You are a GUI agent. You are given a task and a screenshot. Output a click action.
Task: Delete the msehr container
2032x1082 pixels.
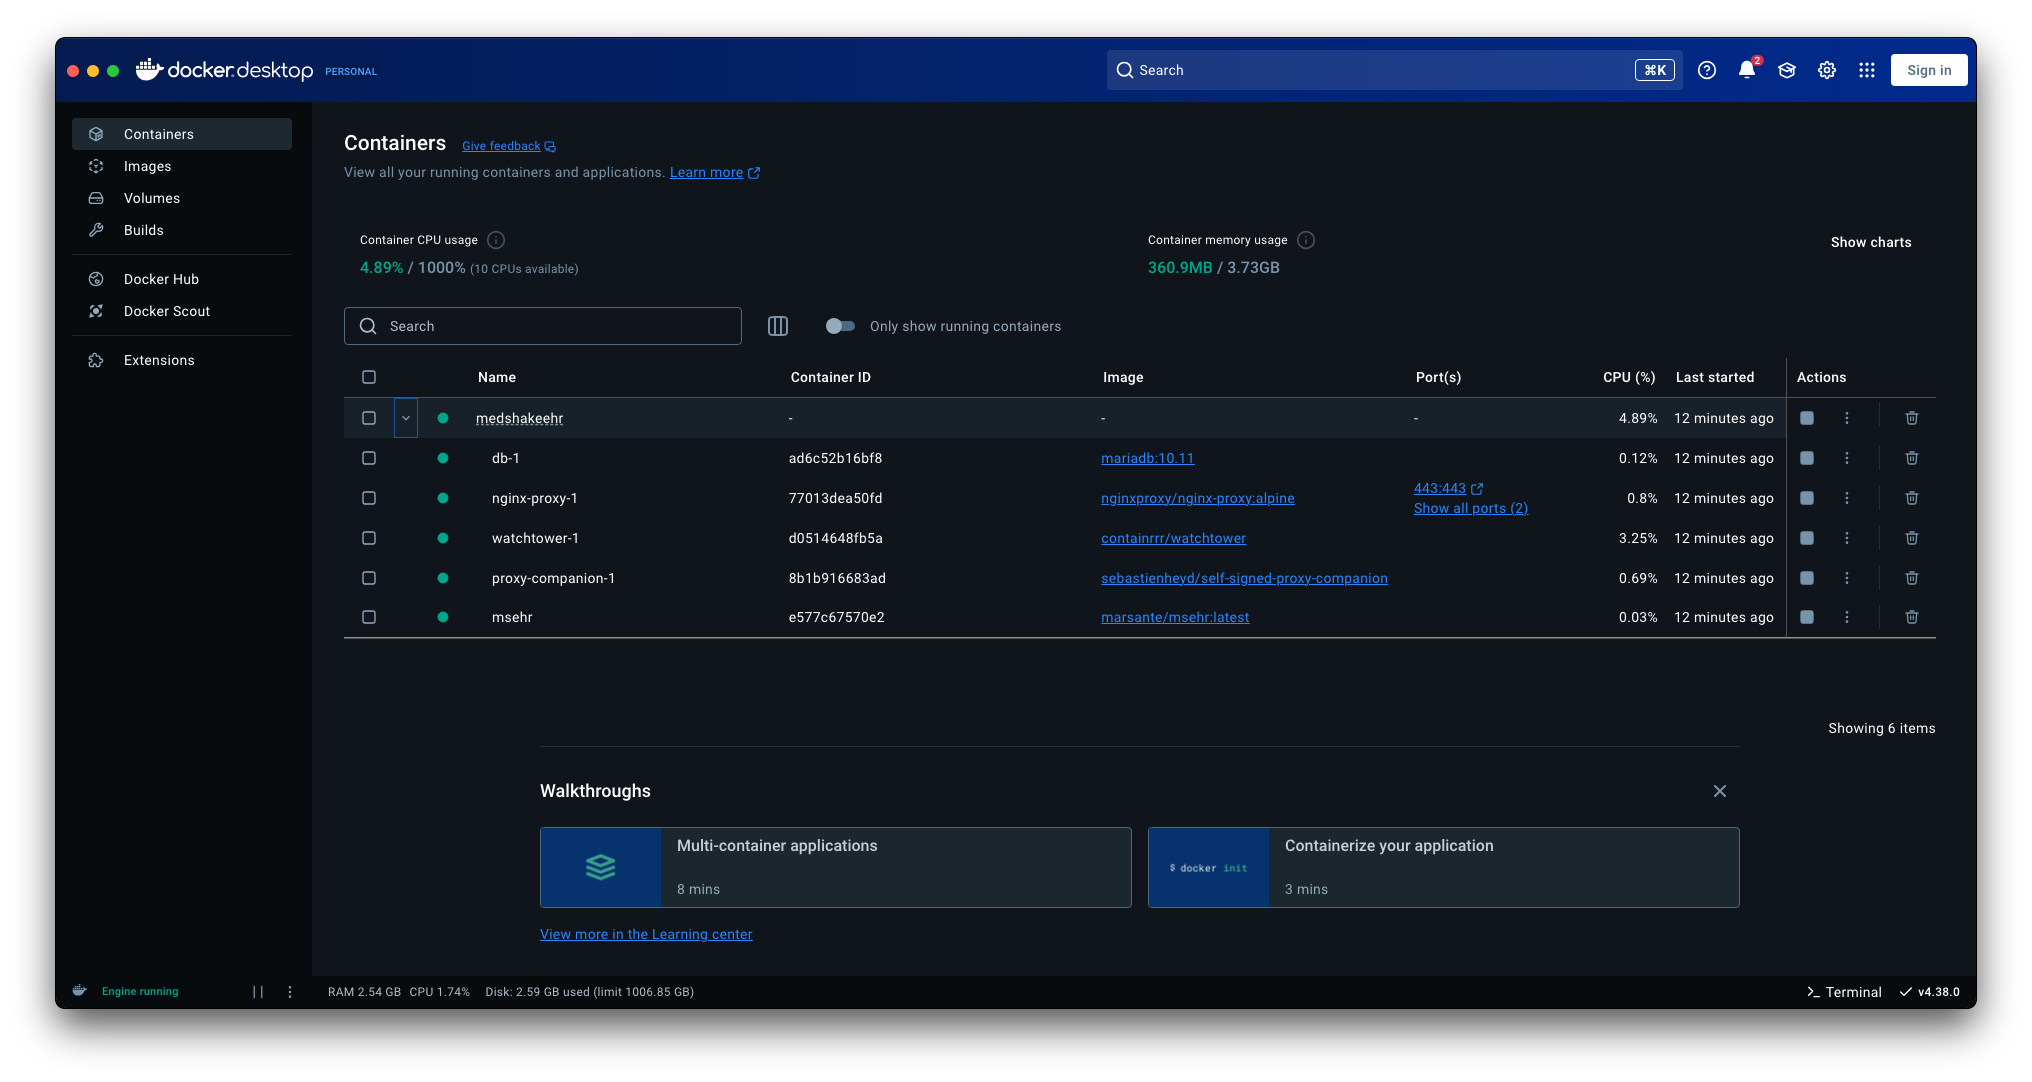1912,617
